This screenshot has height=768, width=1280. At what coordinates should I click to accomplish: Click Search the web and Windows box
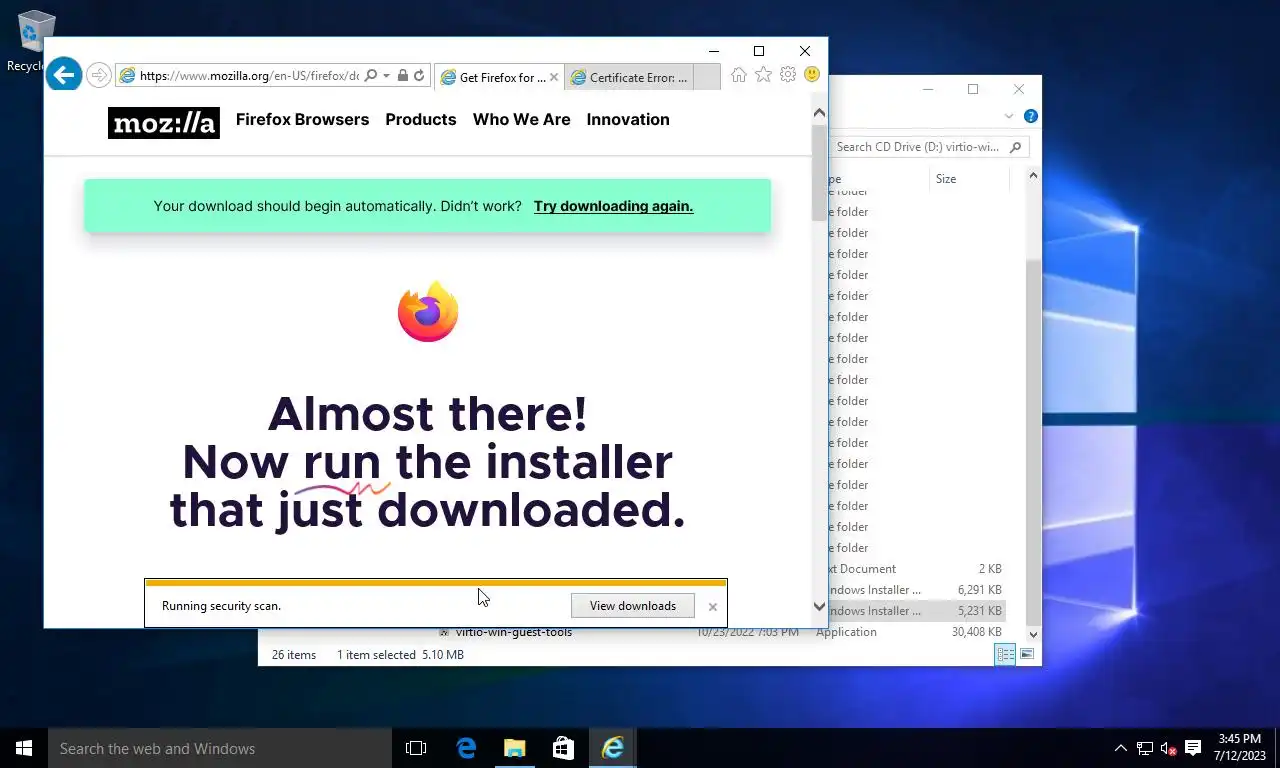coord(220,748)
